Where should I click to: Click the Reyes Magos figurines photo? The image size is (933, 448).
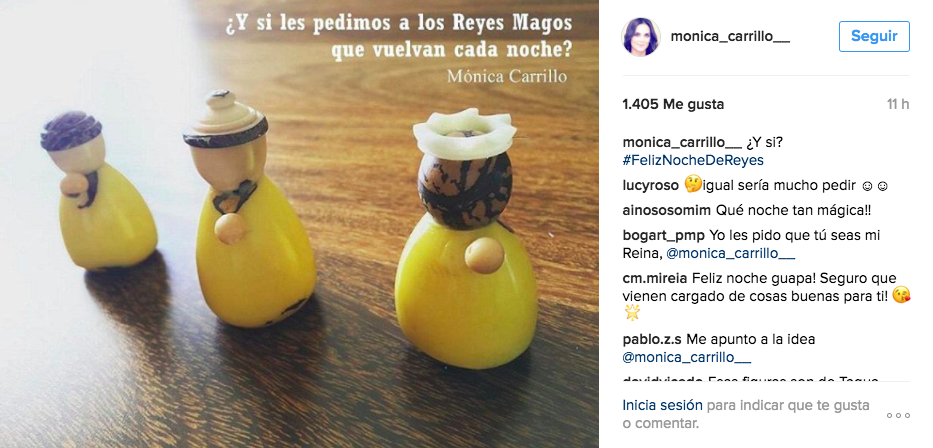[x=299, y=224]
